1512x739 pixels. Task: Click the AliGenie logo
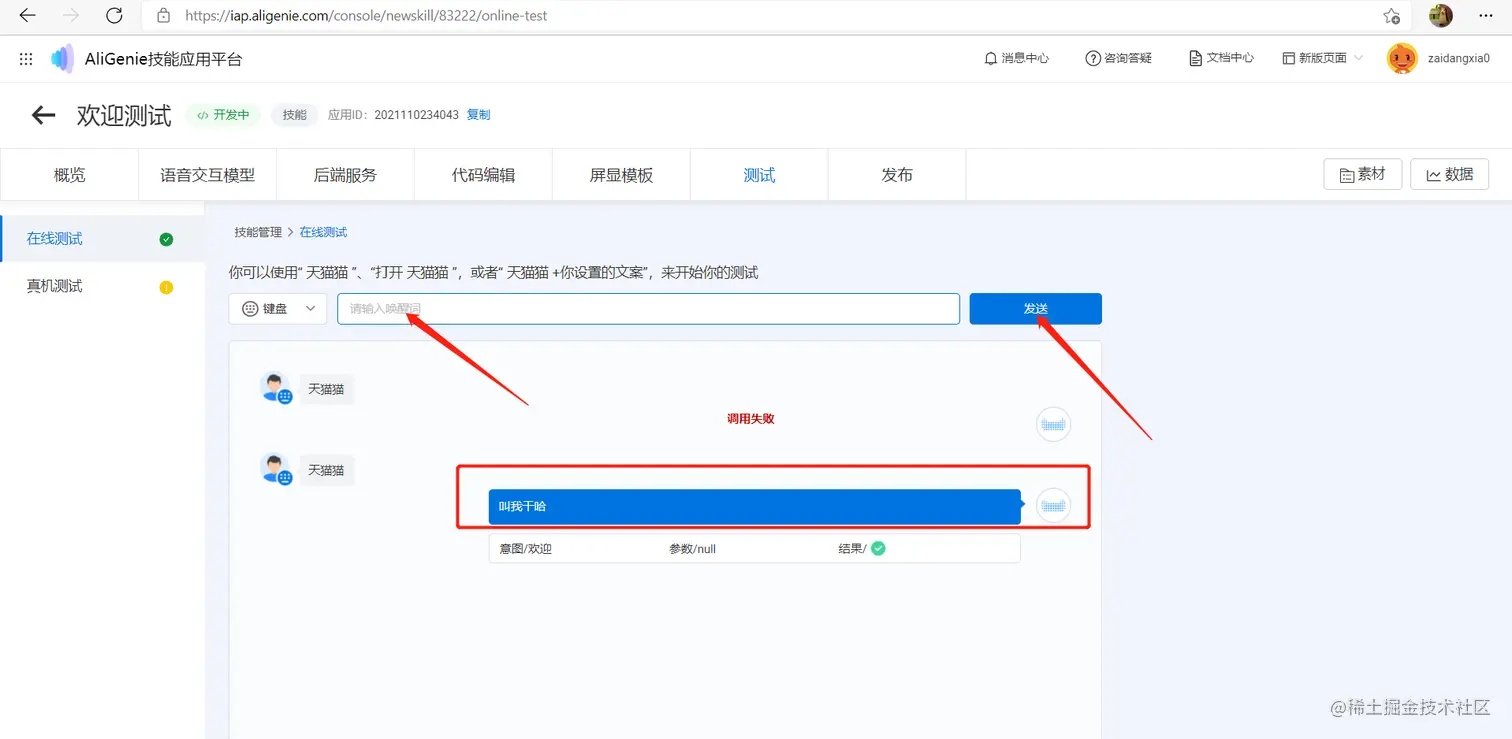pyautogui.click(x=62, y=59)
